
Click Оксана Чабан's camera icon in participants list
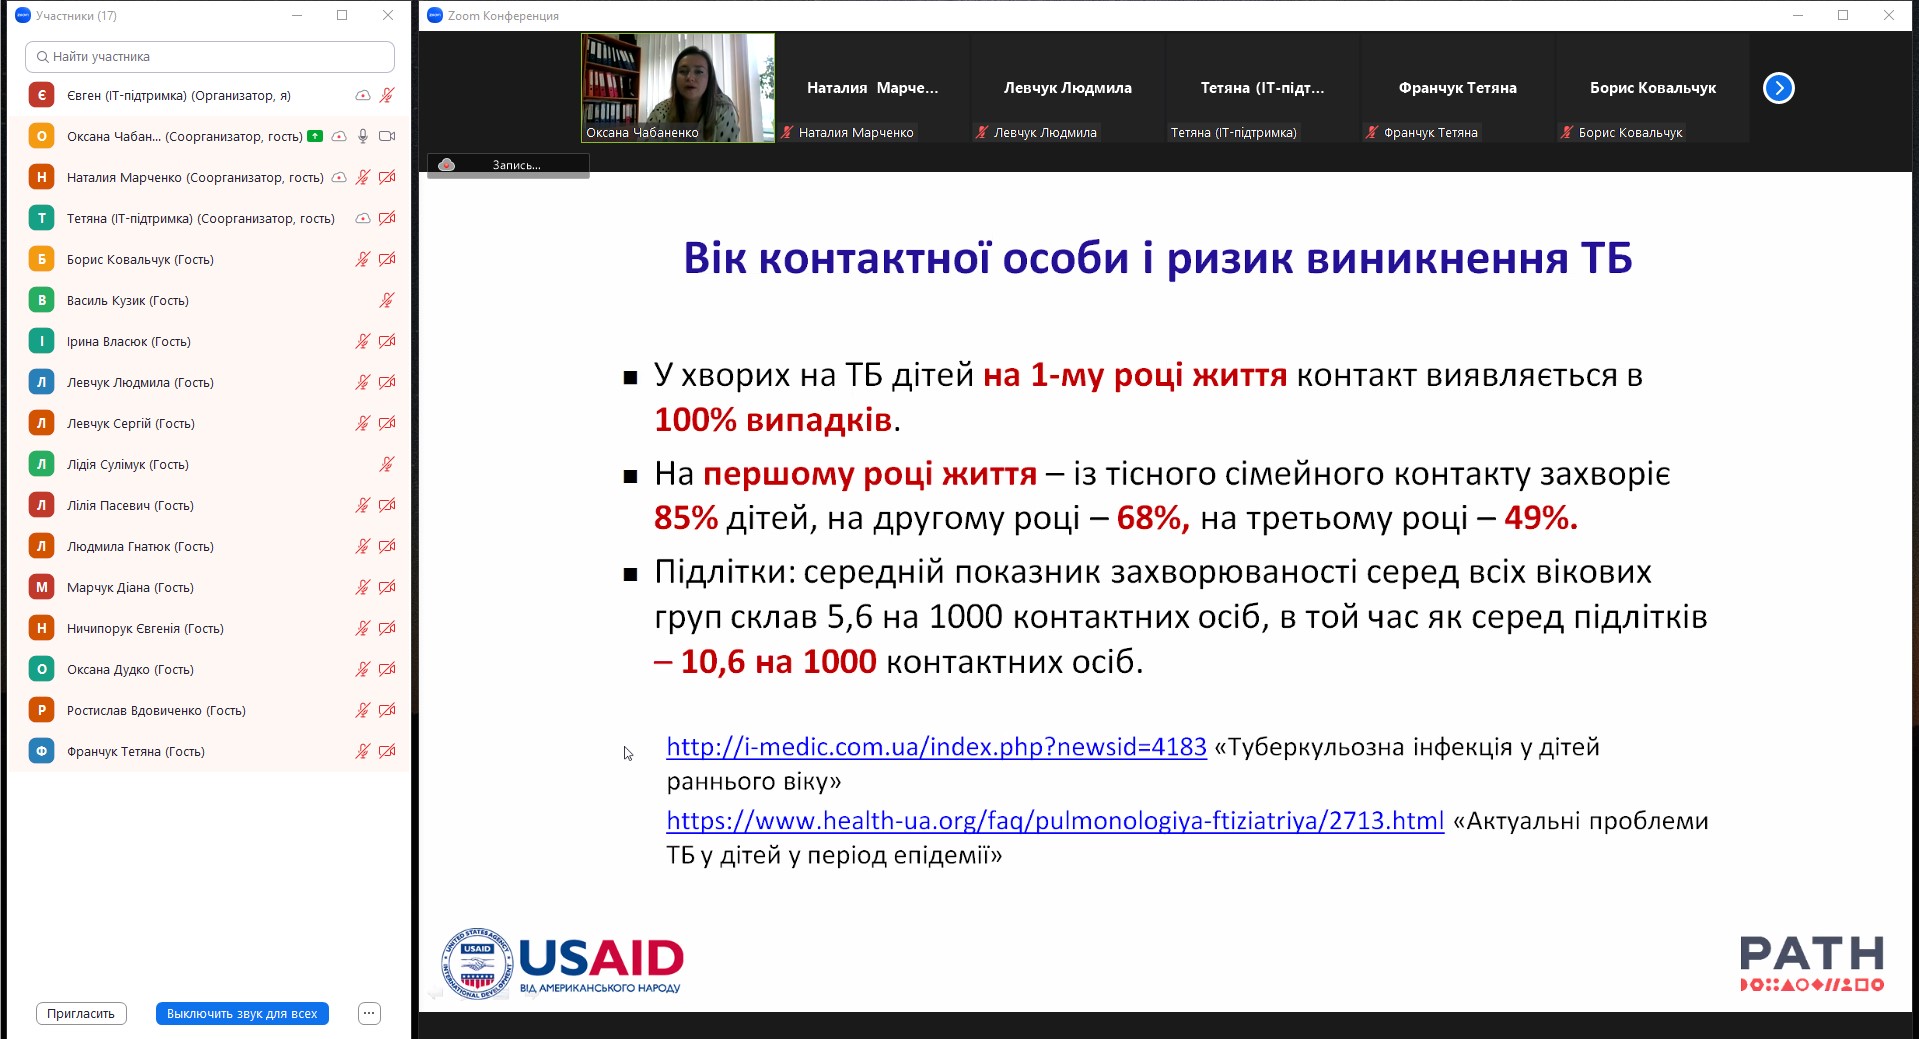pyautogui.click(x=387, y=136)
